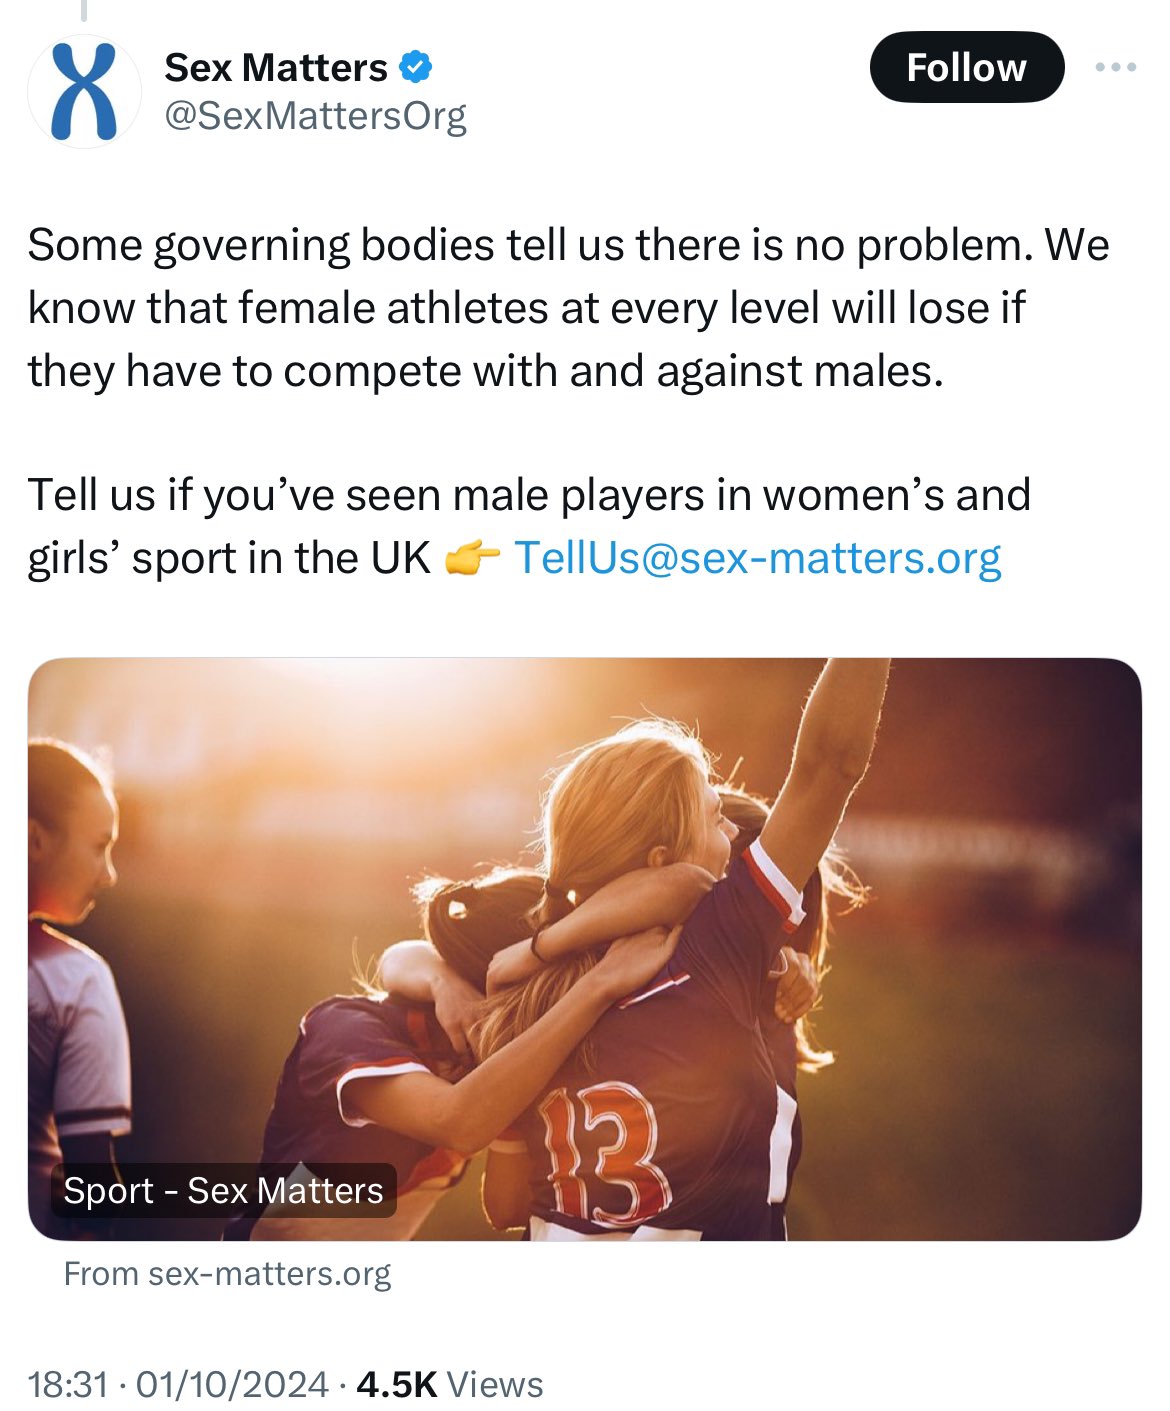Click the blue verified badge
The image size is (1170, 1411).
pyautogui.click(x=416, y=68)
